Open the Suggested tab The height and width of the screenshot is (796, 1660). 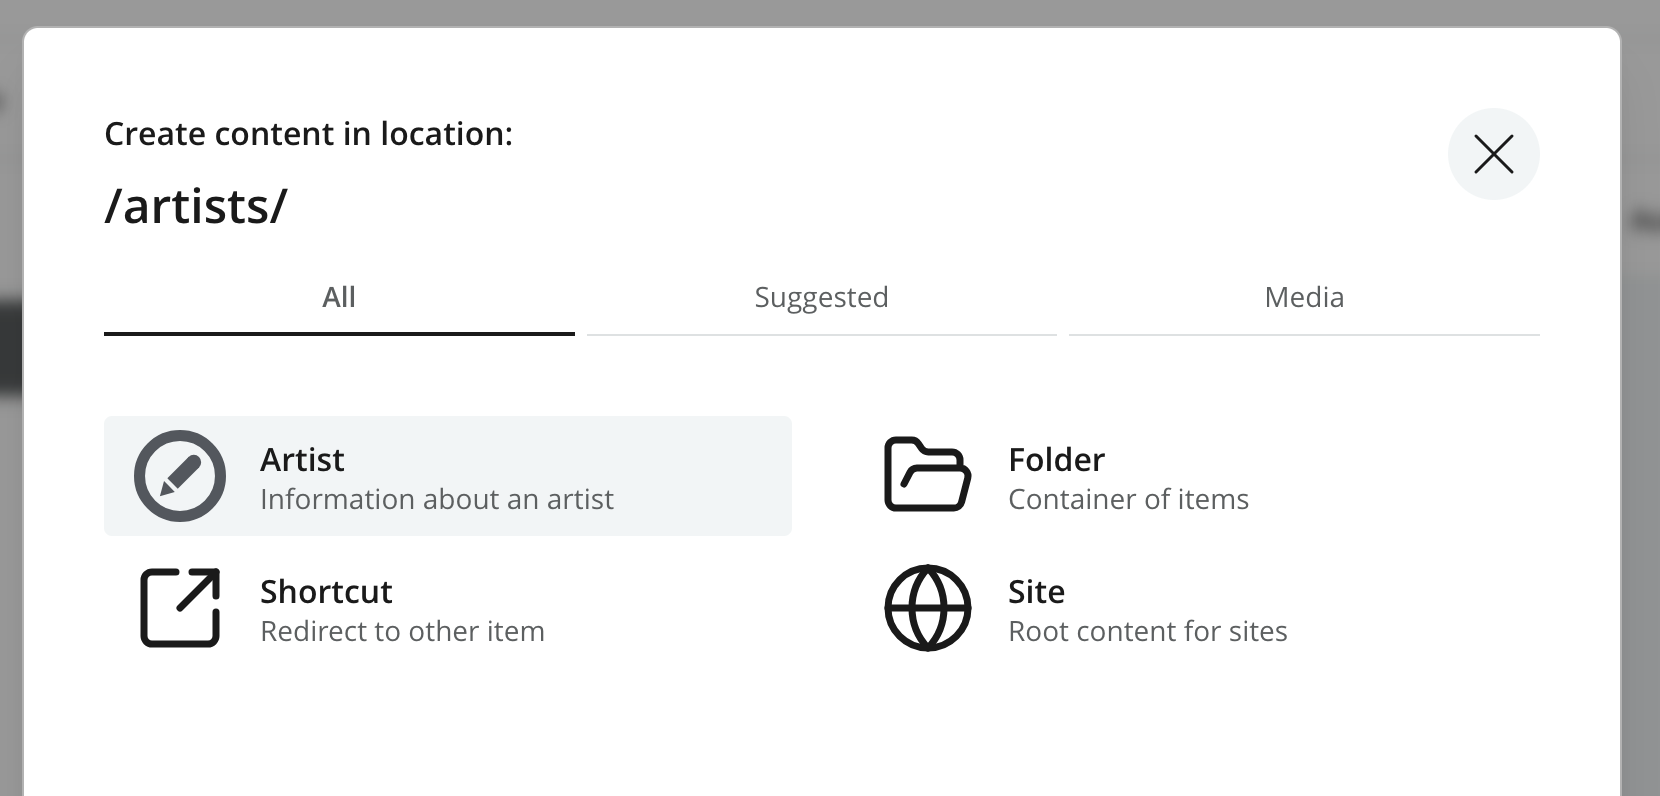click(x=822, y=298)
